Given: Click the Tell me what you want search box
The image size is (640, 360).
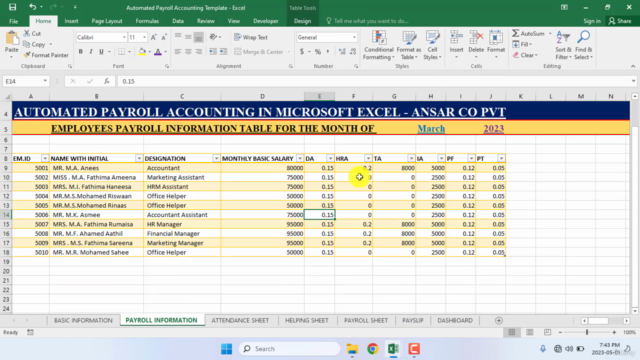Looking at the screenshot, I should point(367,21).
